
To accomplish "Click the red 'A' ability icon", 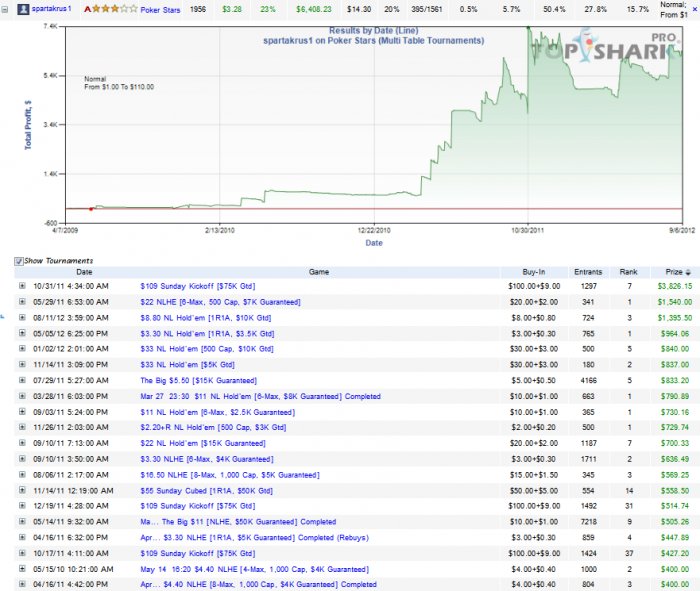I will point(87,9).
